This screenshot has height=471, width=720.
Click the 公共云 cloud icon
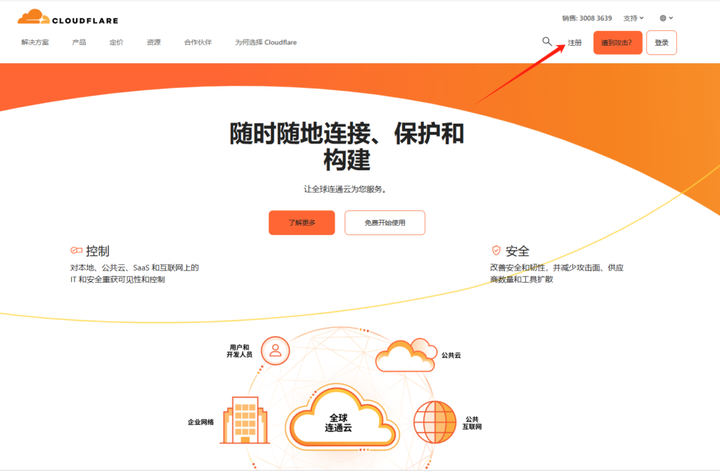coord(406,355)
